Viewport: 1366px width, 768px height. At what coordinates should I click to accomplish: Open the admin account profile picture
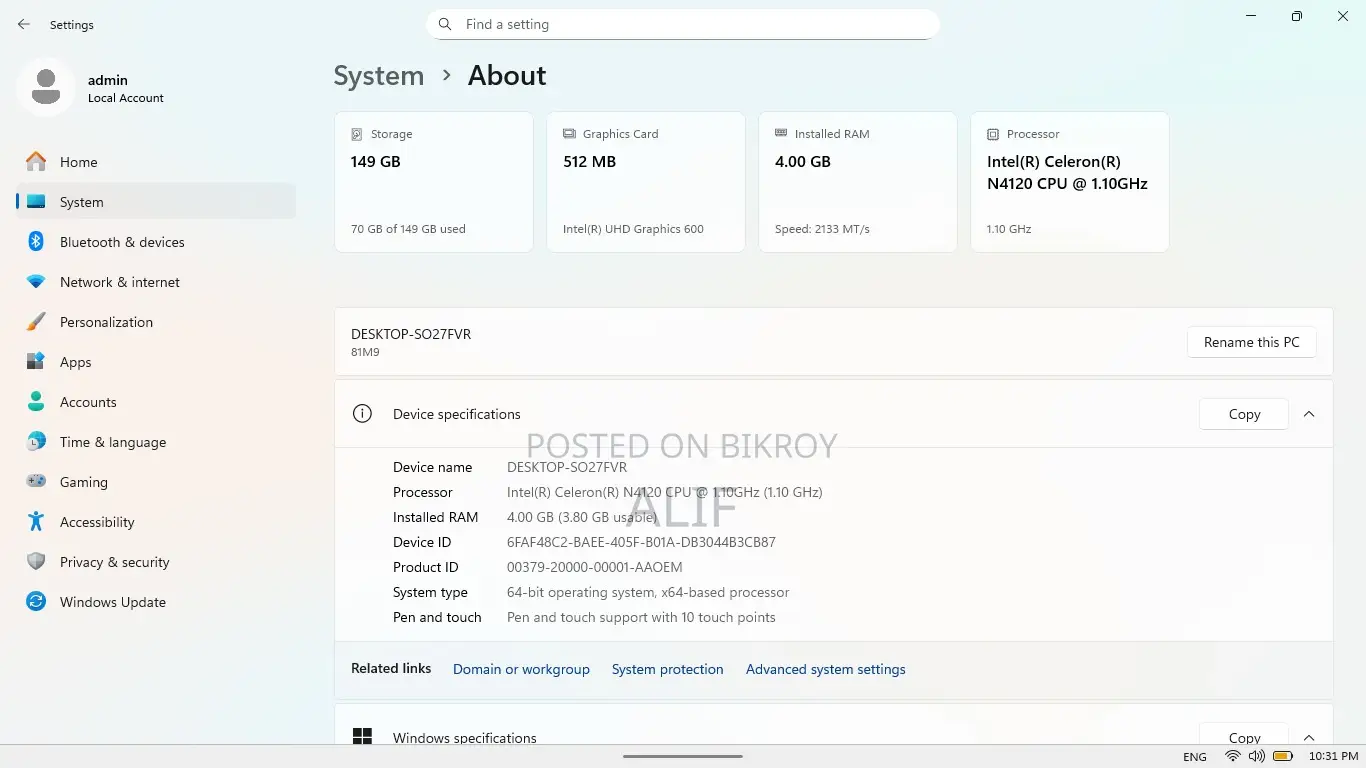(45, 87)
